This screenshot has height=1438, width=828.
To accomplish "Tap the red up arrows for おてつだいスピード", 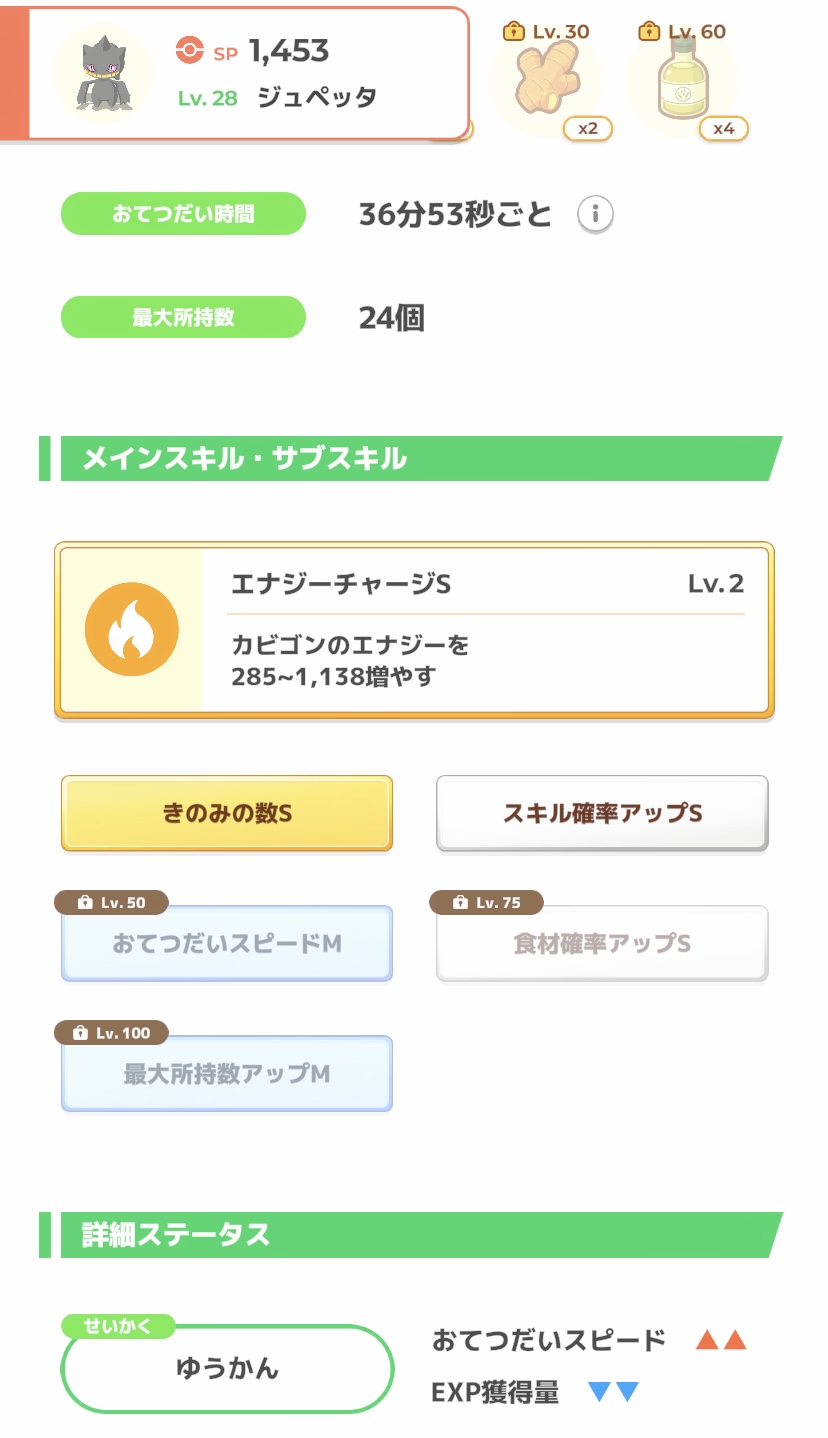I will 721,1340.
